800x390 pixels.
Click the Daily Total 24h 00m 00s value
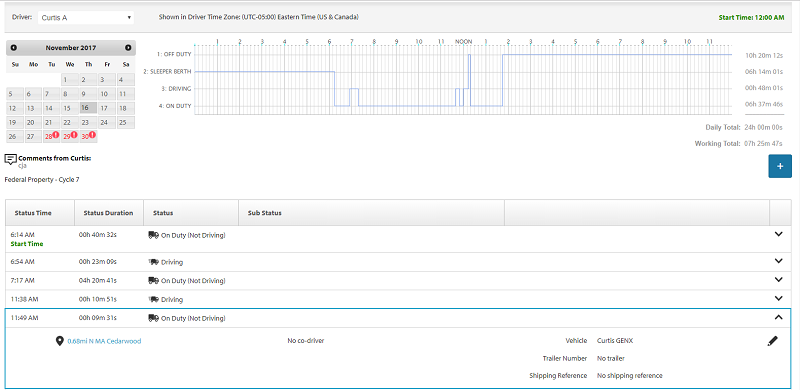764,127
